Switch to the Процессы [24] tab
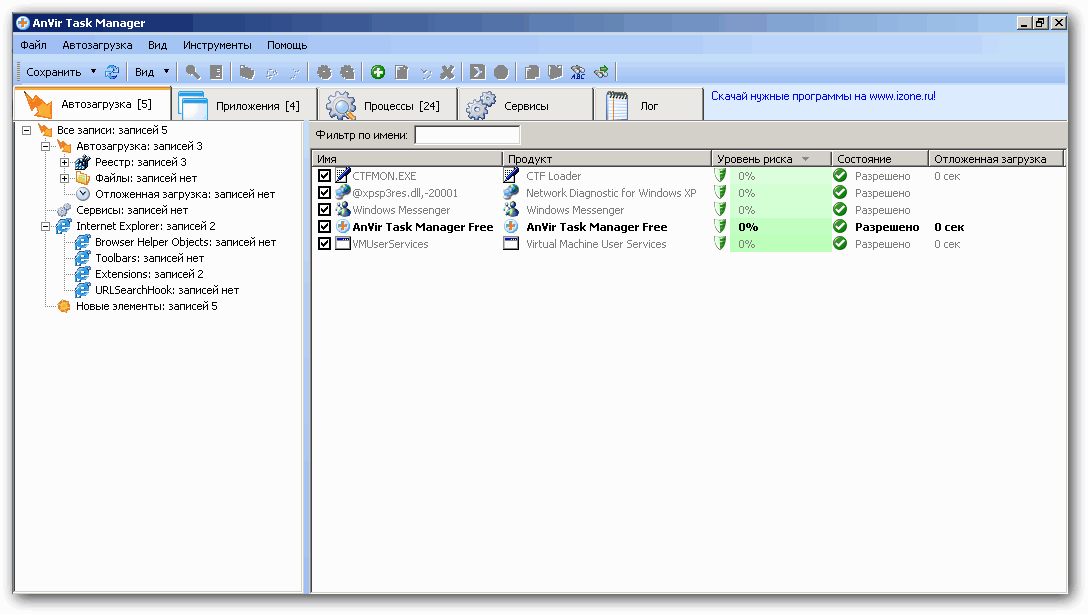 (x=387, y=105)
